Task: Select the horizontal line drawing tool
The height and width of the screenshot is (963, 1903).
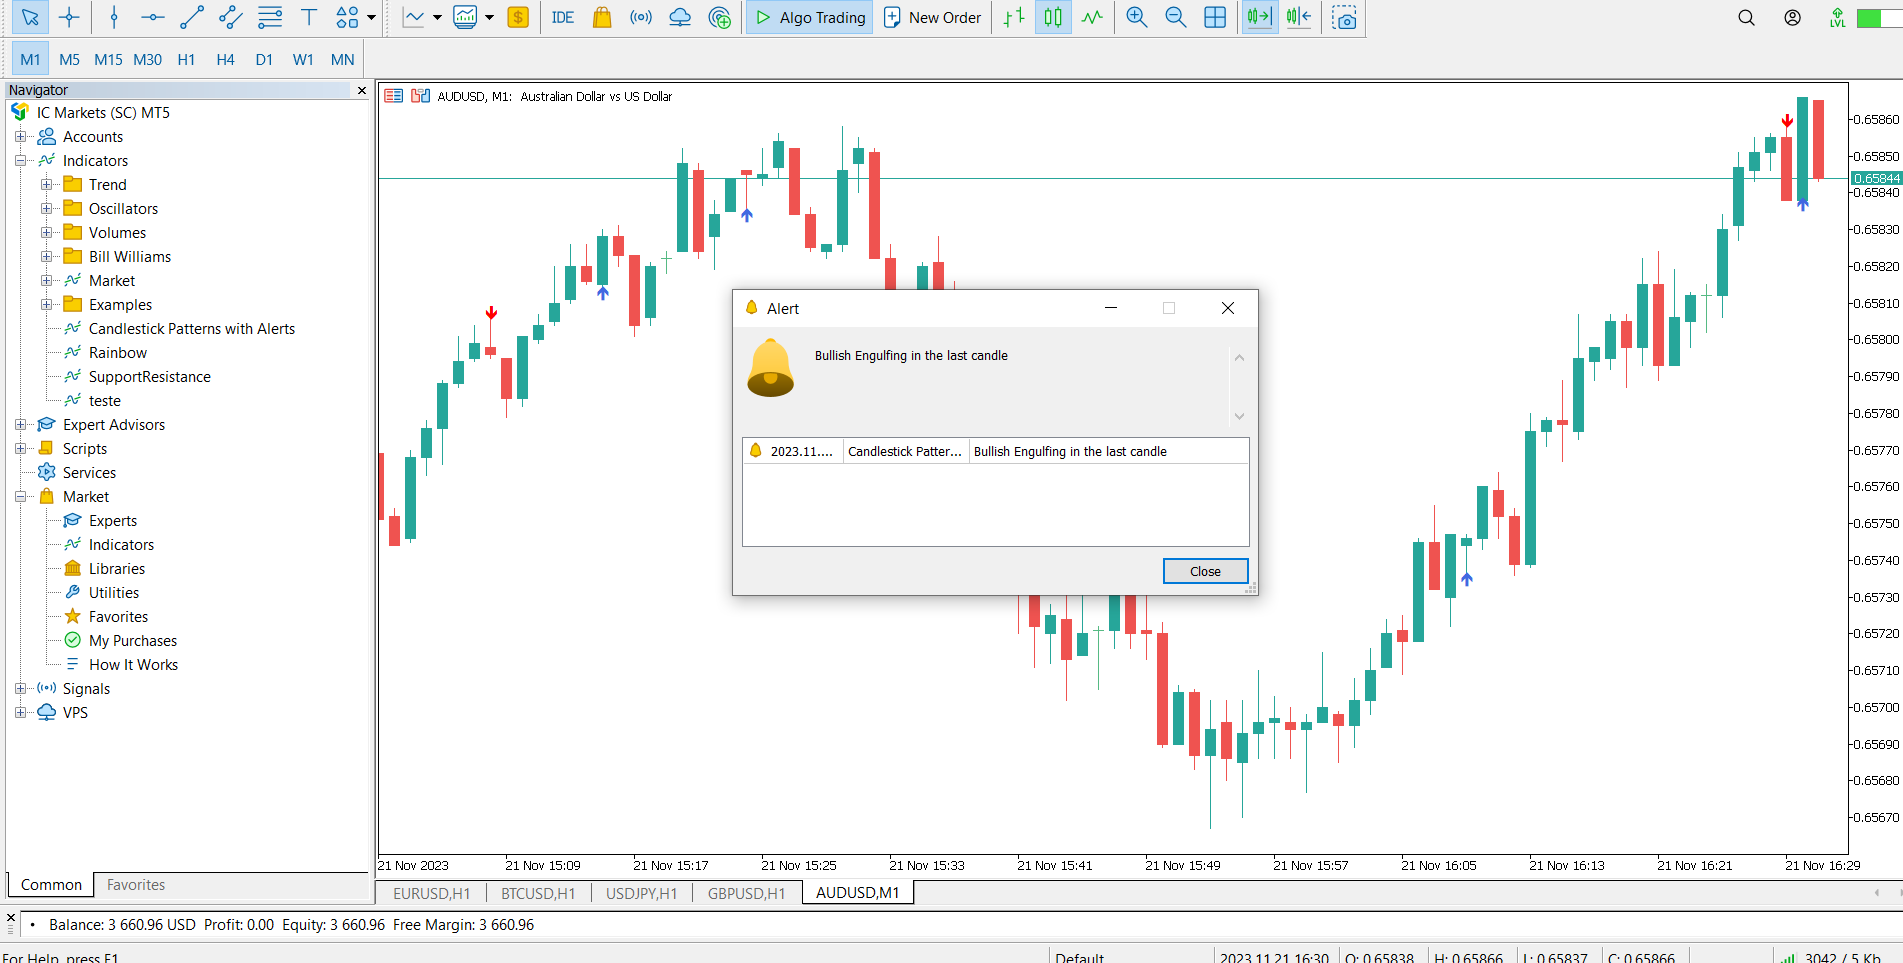Action: click(x=152, y=17)
